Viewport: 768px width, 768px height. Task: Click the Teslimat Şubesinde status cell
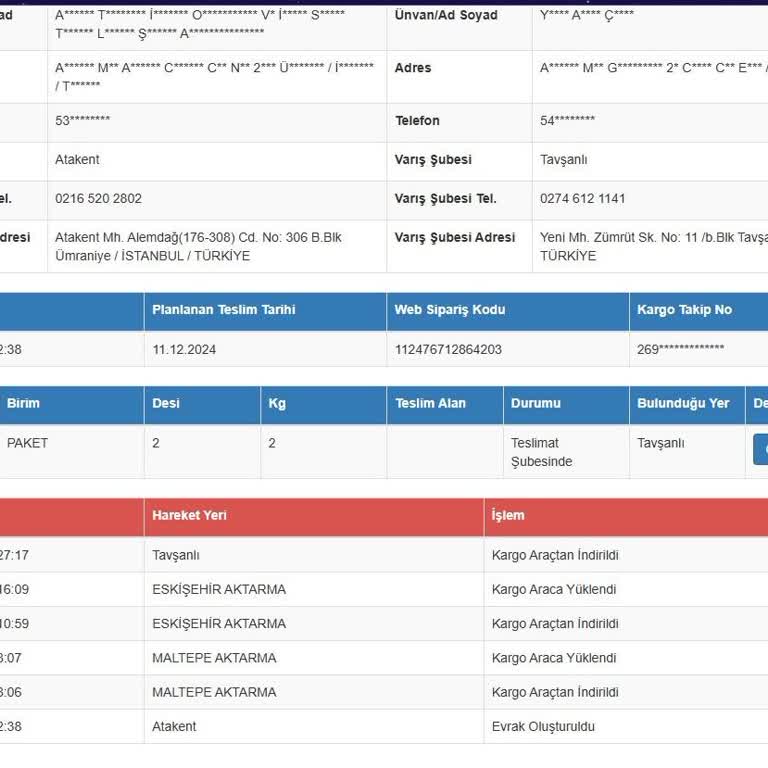click(x=566, y=452)
